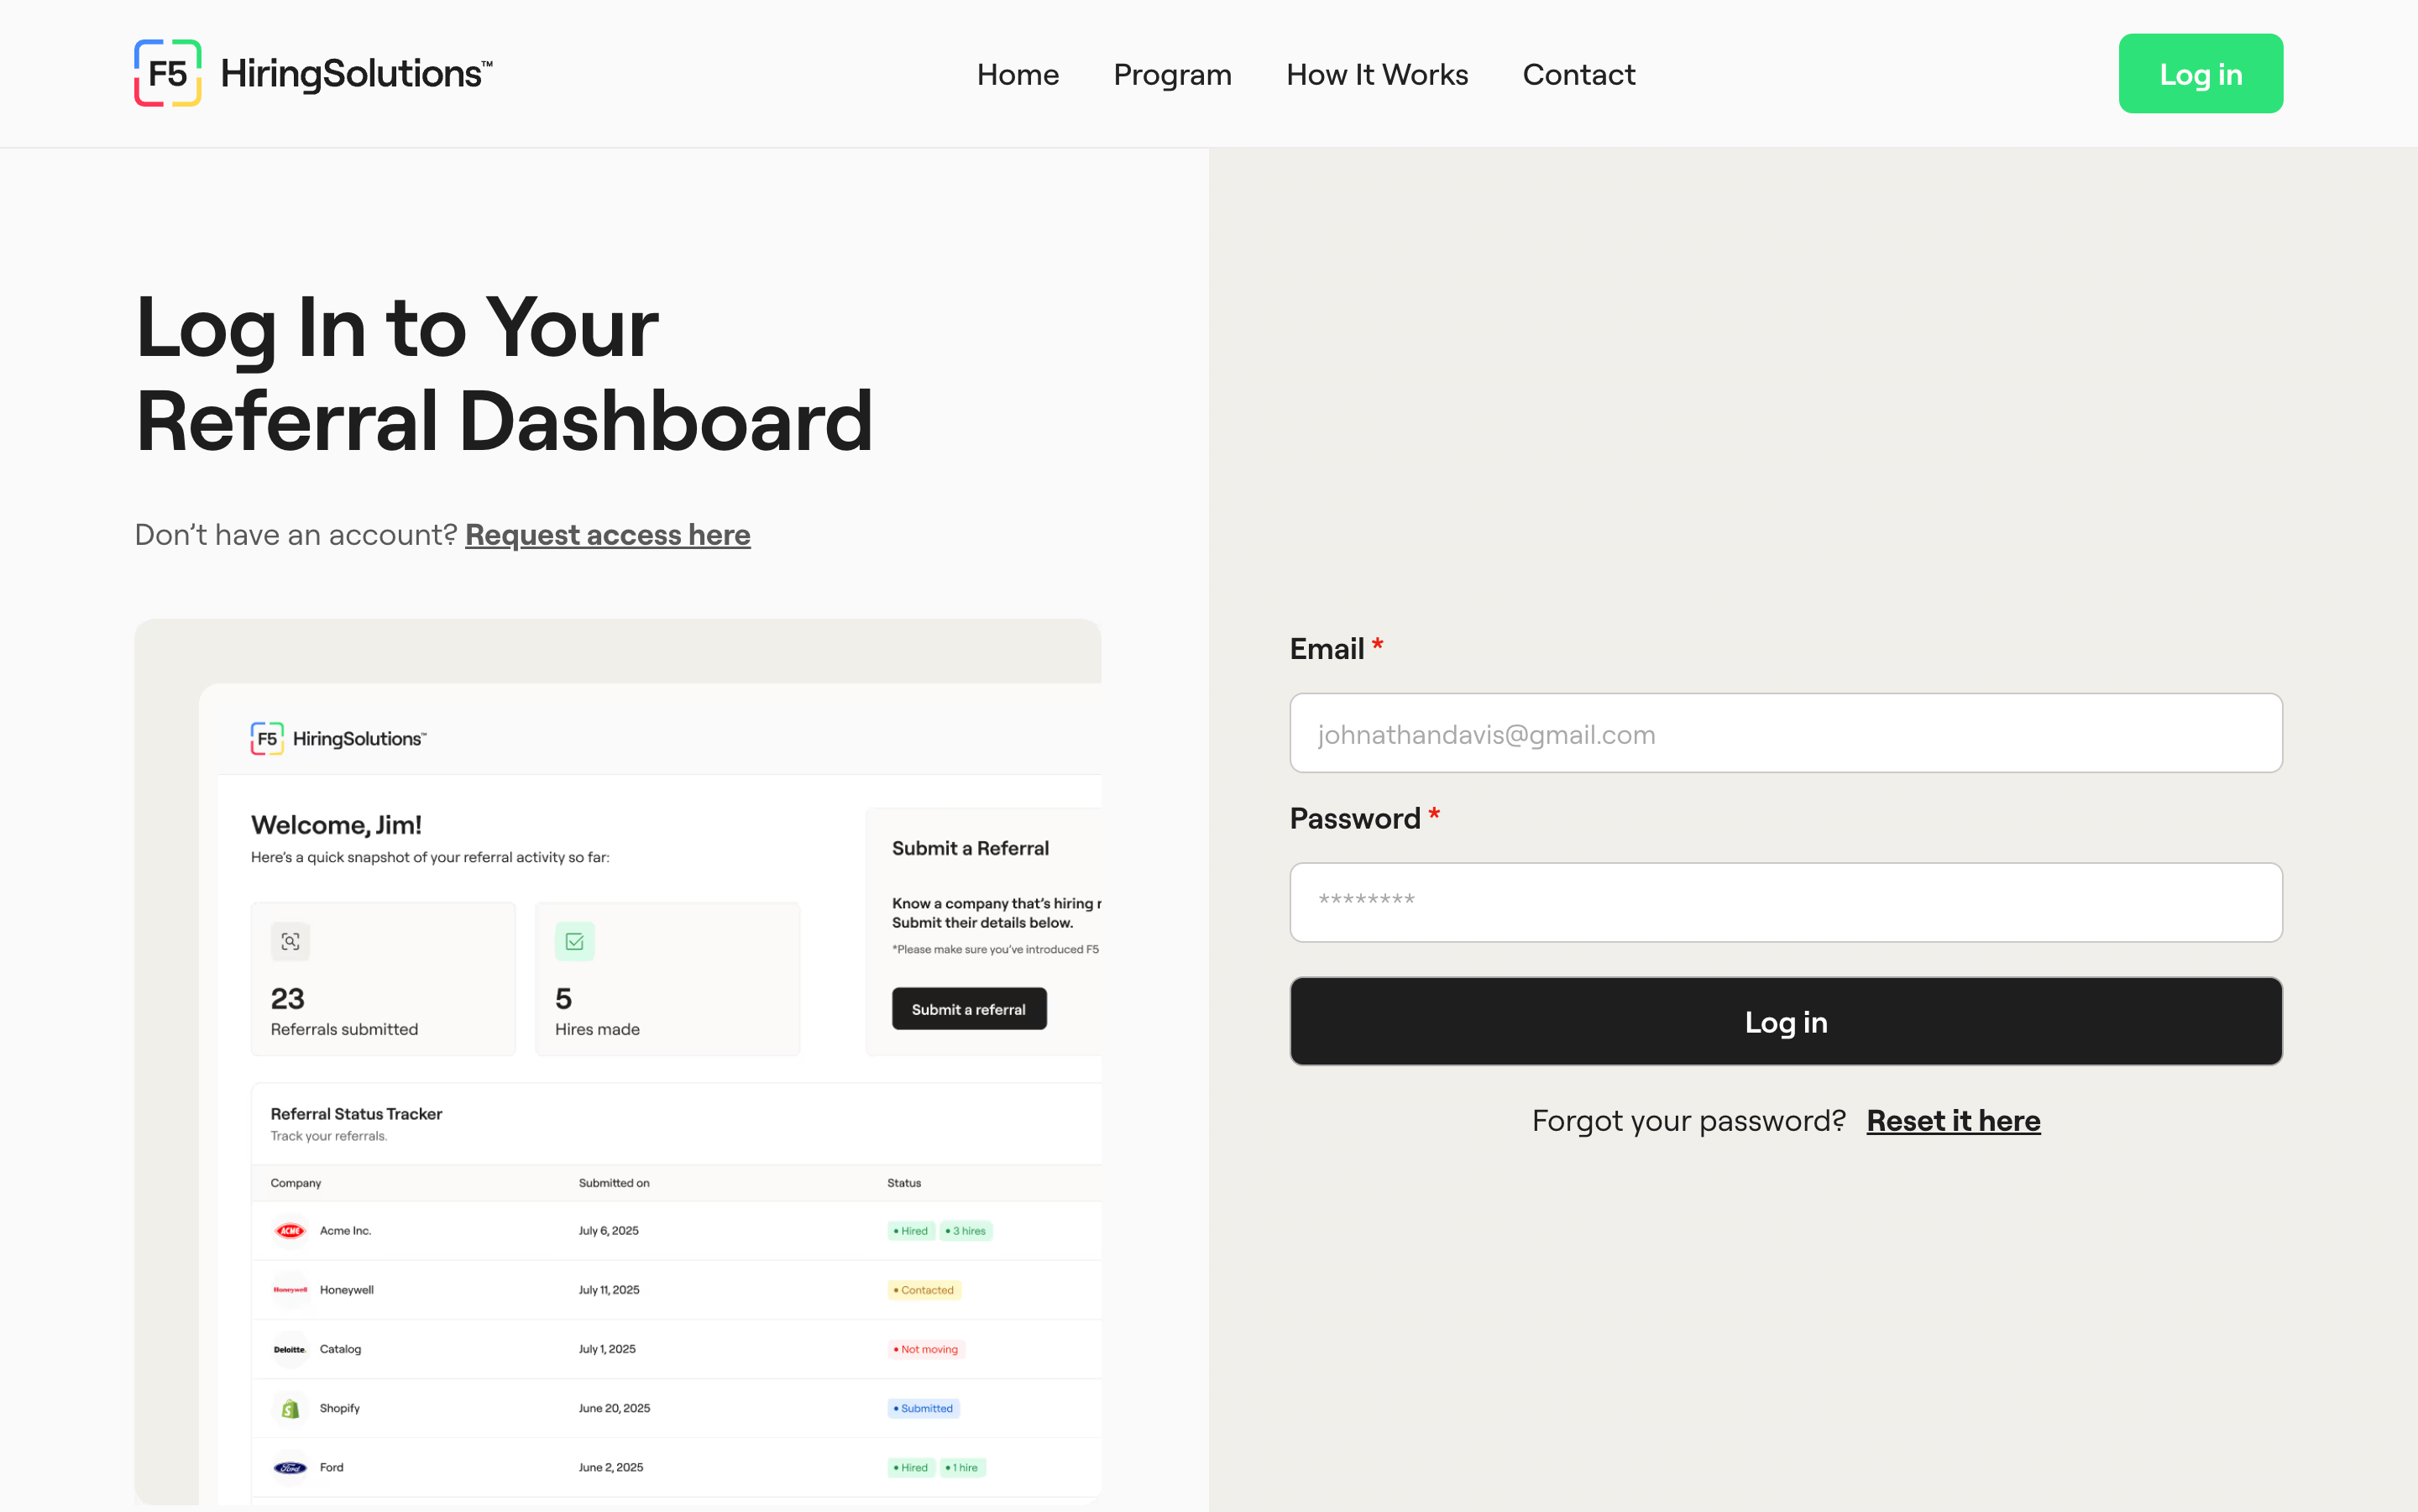This screenshot has width=2418, height=1512.
Task: Click the '1 hire' status badge
Action: pyautogui.click(x=962, y=1467)
